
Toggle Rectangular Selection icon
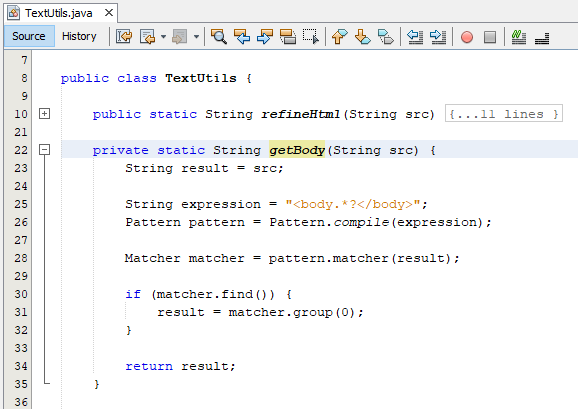pyautogui.click(x=311, y=36)
